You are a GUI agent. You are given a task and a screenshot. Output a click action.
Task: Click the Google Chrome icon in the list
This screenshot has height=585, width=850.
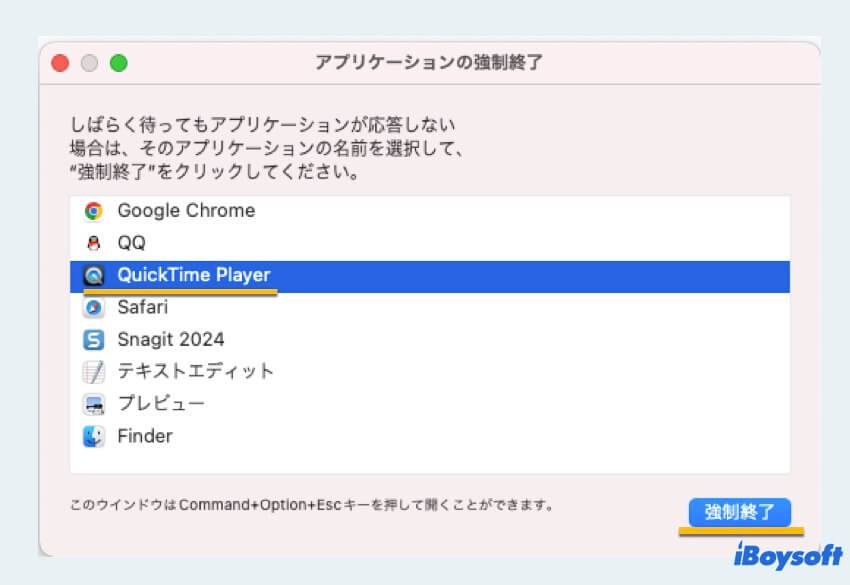click(x=94, y=211)
